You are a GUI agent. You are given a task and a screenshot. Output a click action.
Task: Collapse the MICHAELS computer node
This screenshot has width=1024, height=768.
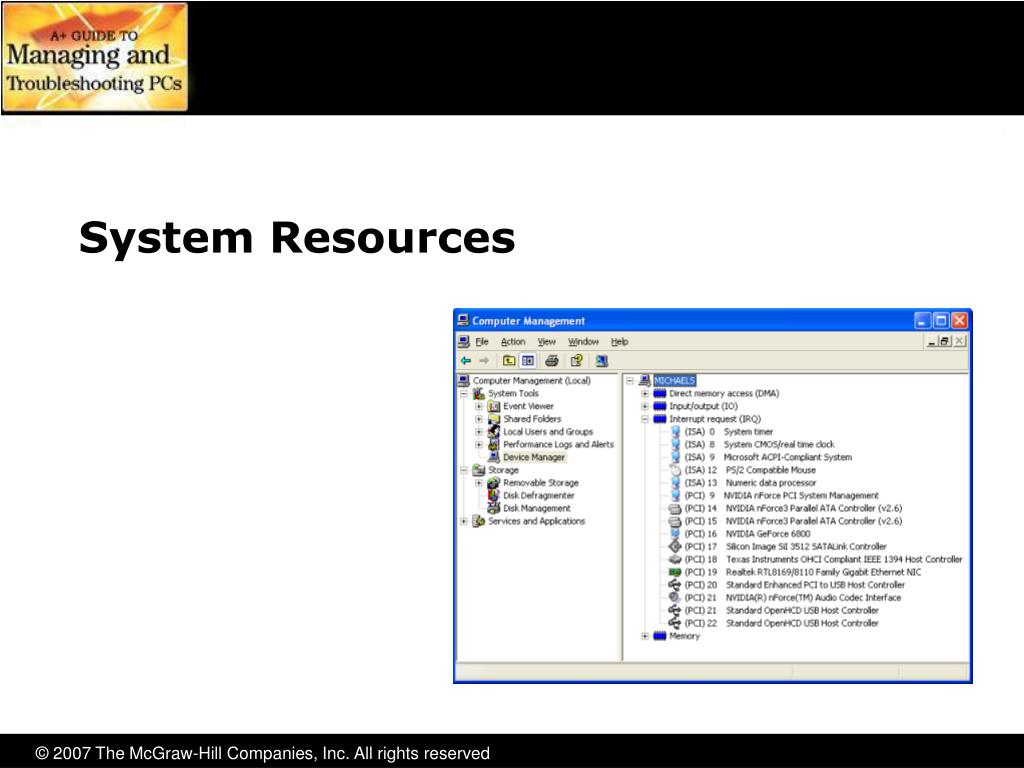[x=630, y=381]
